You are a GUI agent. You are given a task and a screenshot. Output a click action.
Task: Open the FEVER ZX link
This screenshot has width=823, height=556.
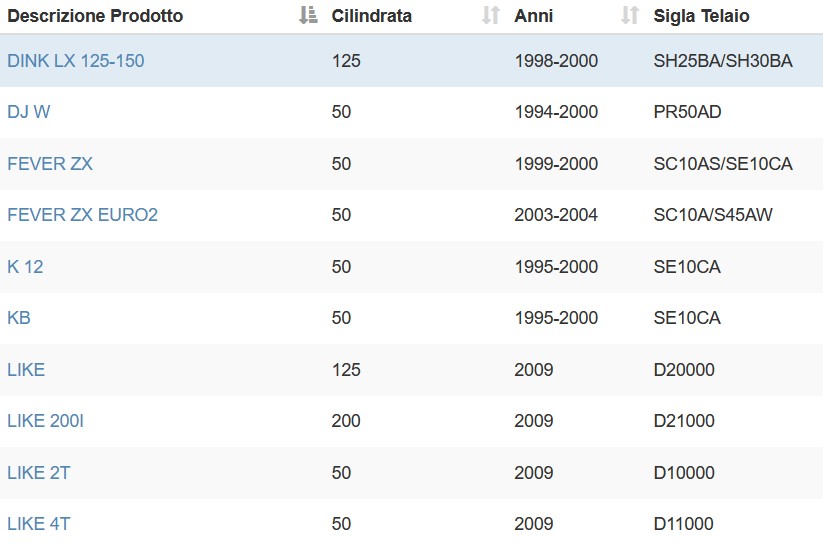[50, 164]
